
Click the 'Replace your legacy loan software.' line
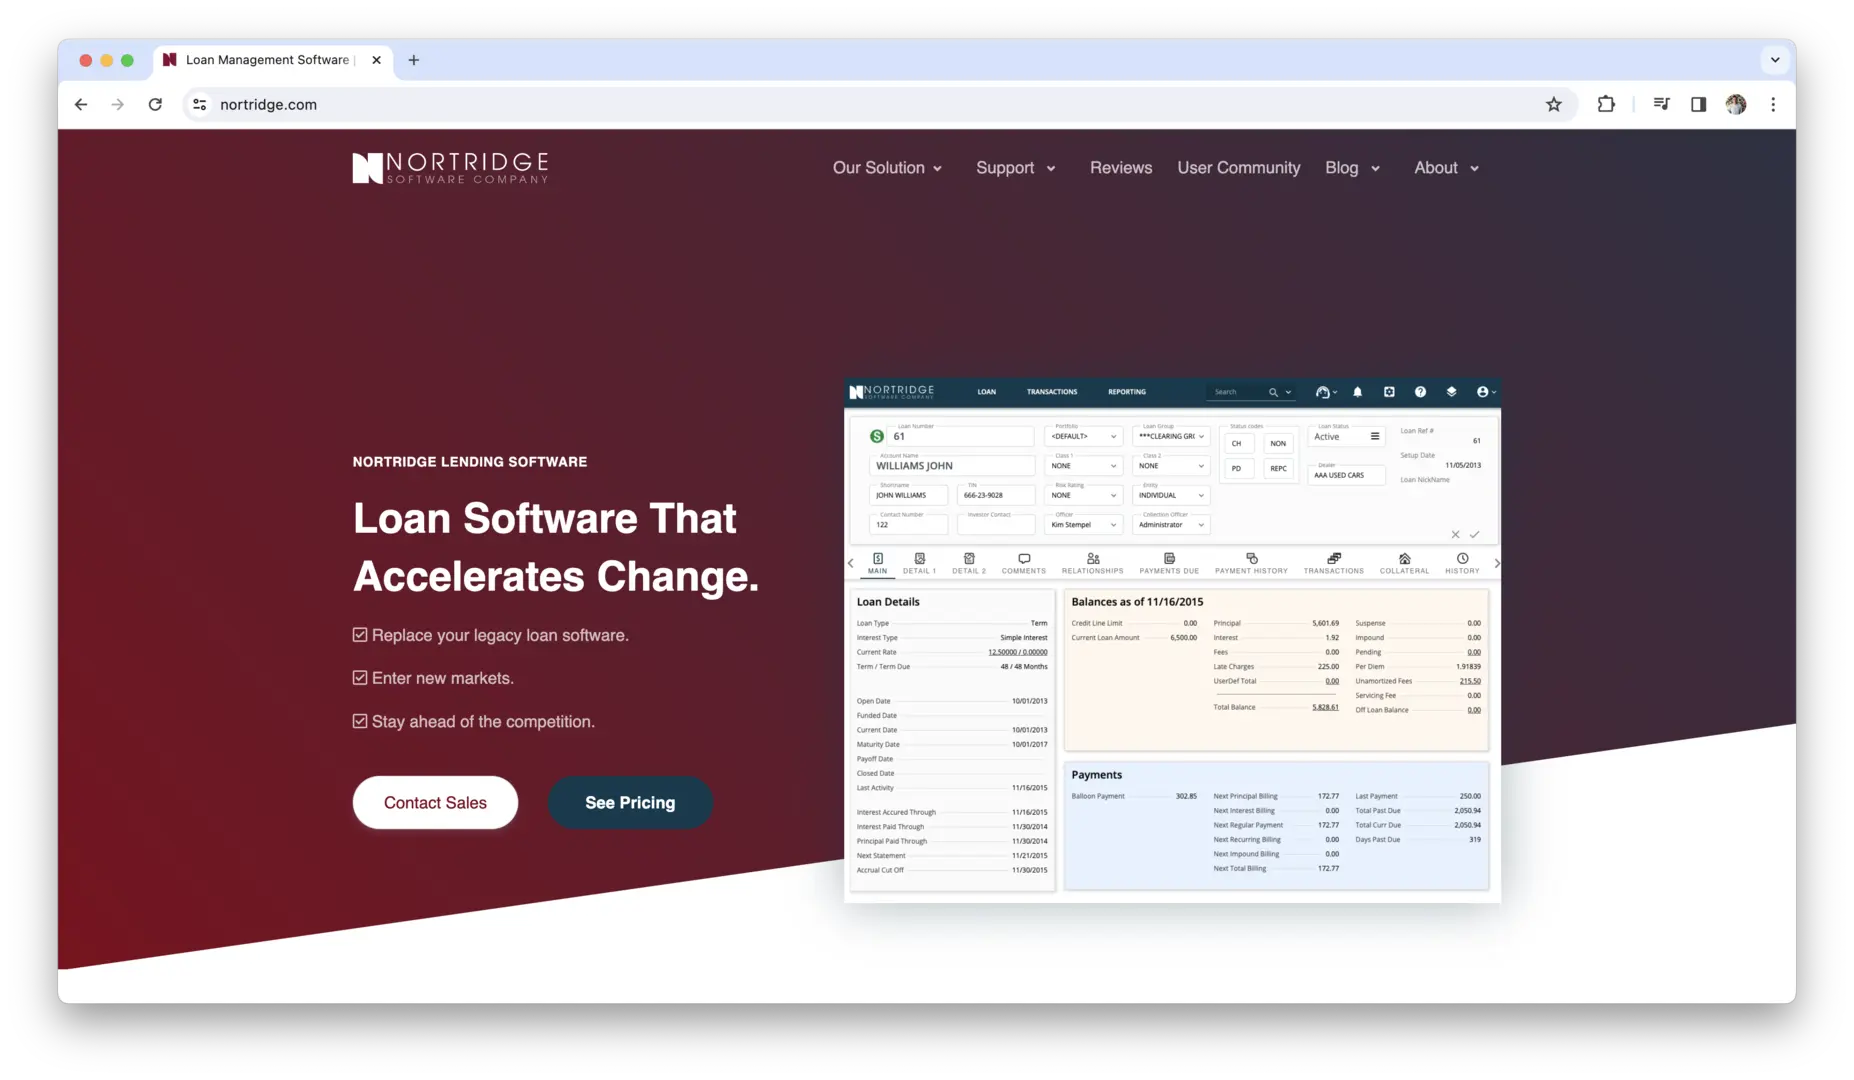click(491, 635)
